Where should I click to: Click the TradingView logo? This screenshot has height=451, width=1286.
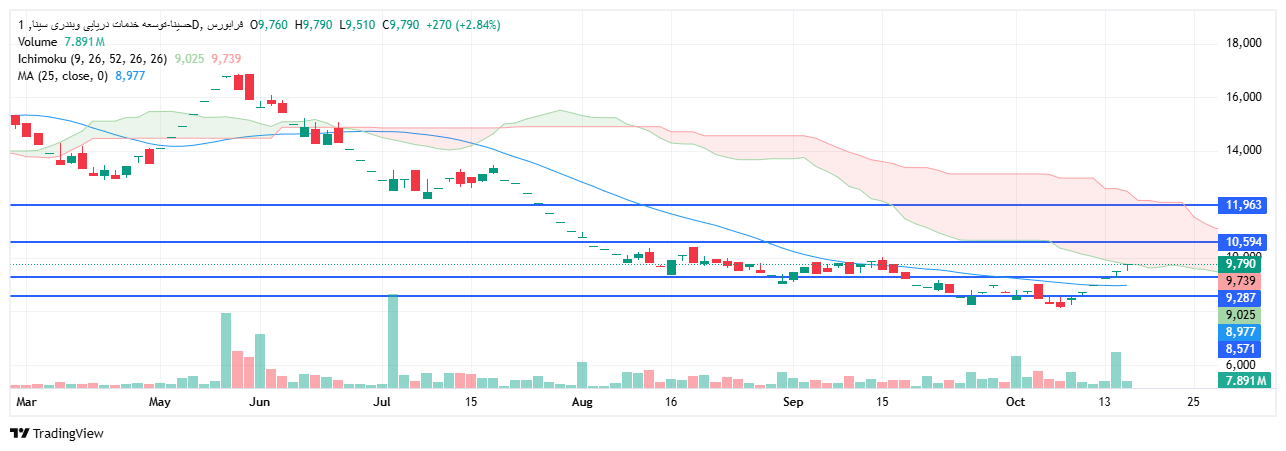pos(57,433)
